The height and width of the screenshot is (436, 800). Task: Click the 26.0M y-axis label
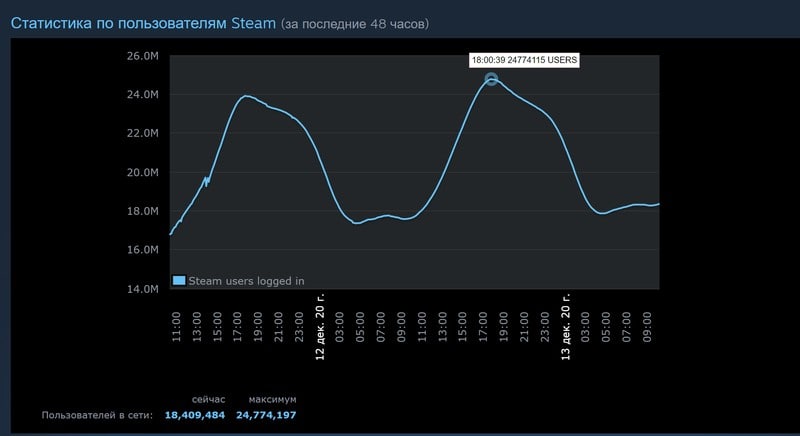click(143, 56)
